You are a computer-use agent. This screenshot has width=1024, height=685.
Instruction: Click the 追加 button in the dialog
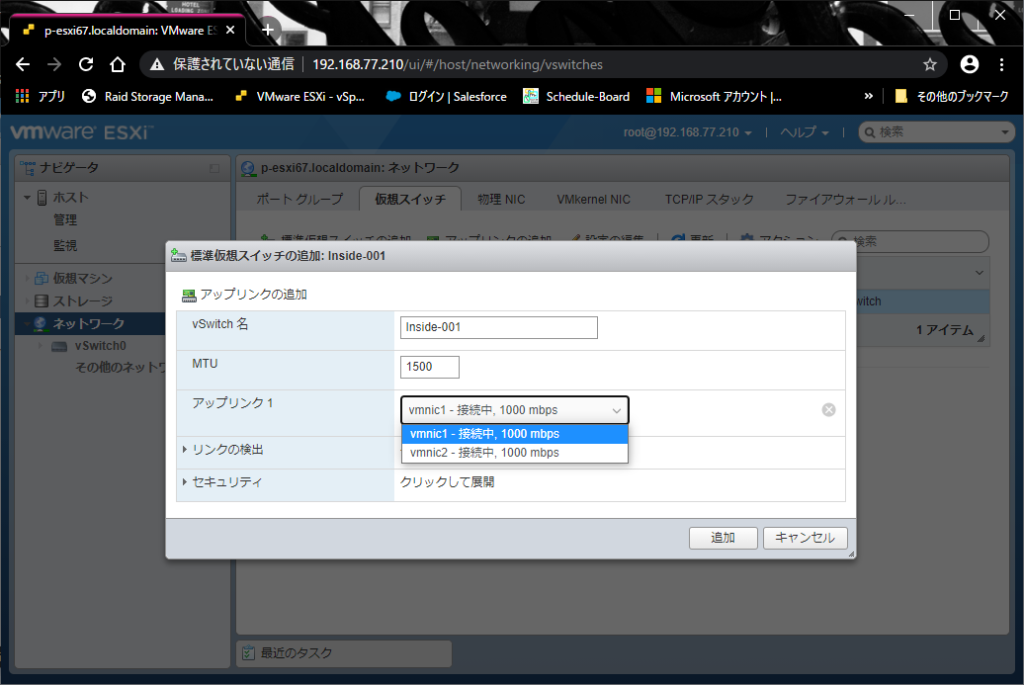tap(723, 537)
